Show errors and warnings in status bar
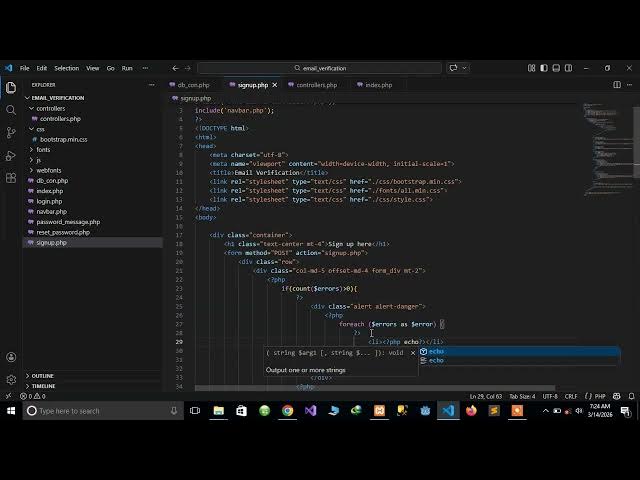This screenshot has width=640, height=480. pos(33,396)
